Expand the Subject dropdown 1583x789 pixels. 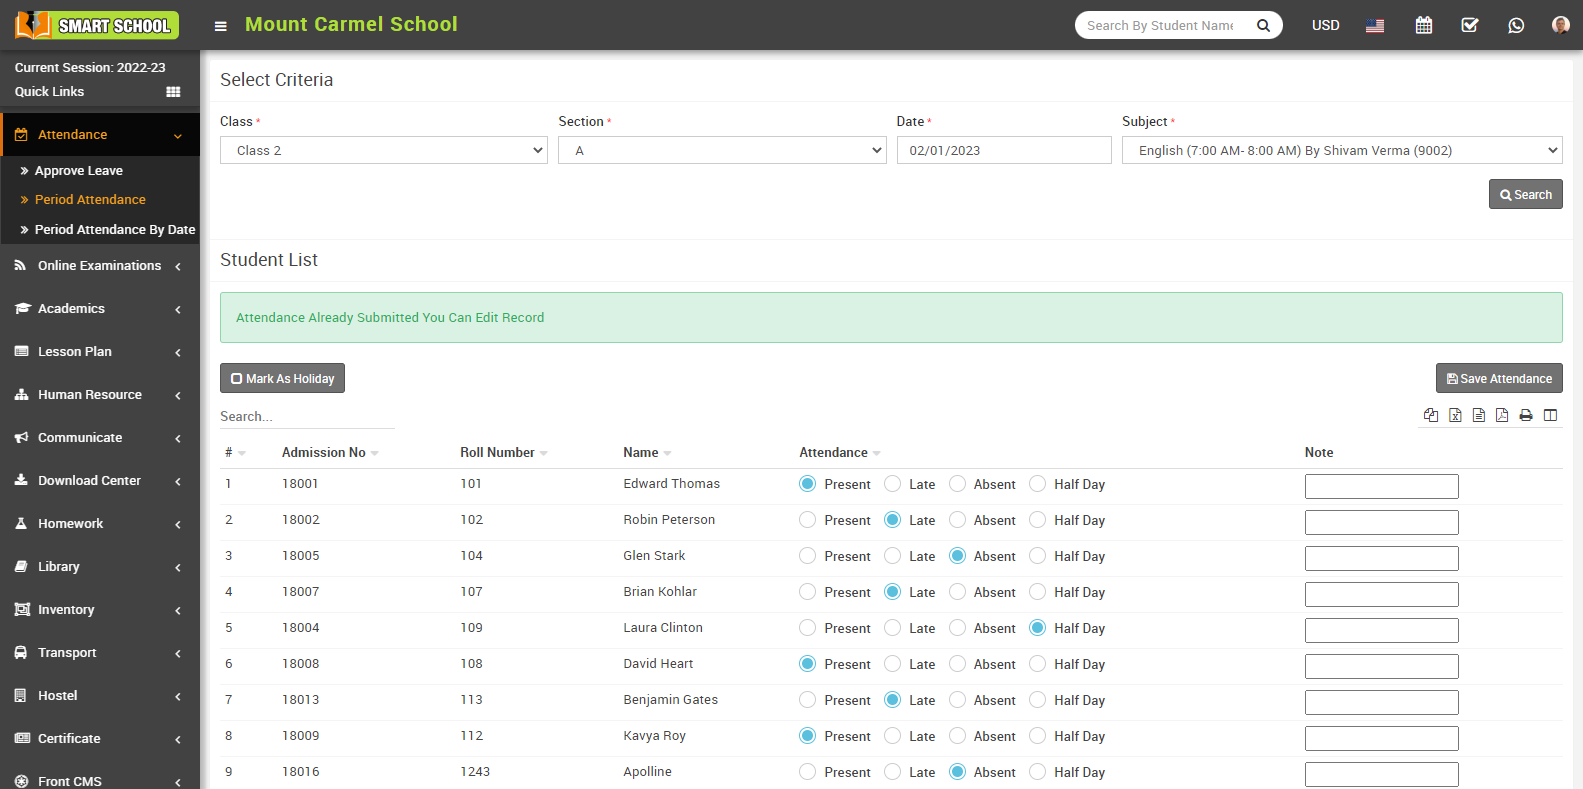tap(1341, 150)
